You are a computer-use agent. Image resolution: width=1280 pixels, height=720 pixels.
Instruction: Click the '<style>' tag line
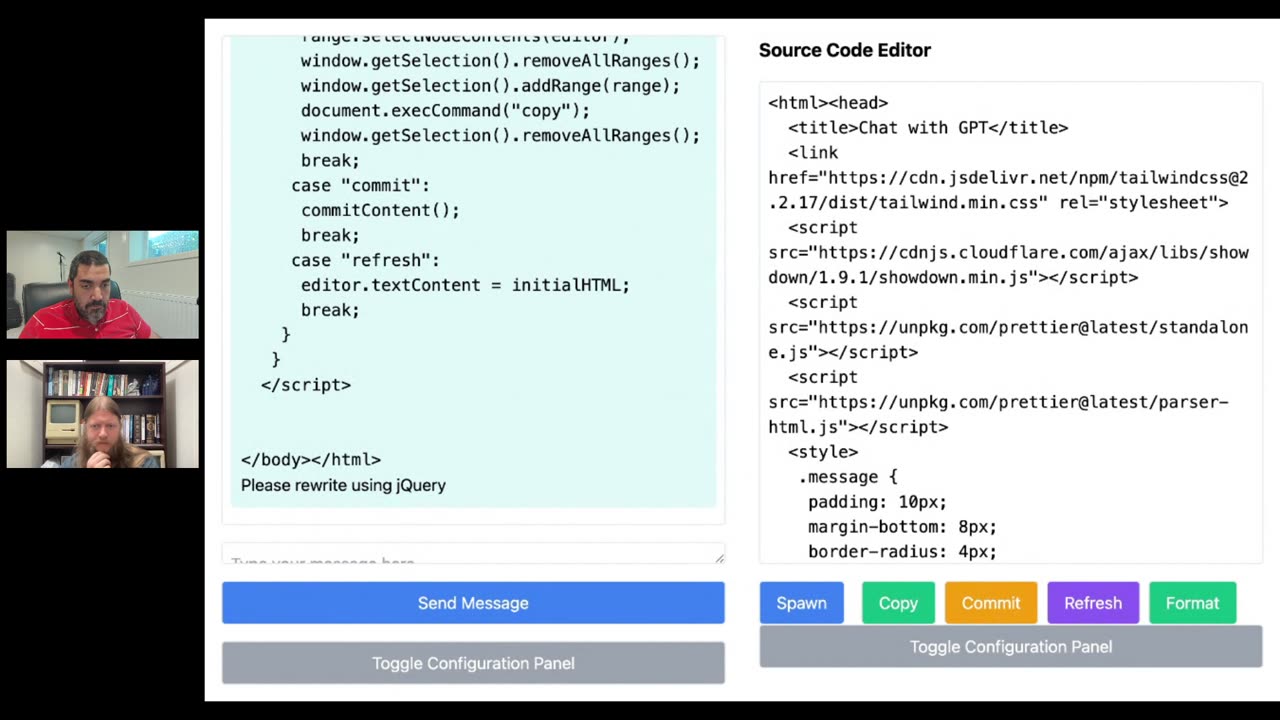823,452
